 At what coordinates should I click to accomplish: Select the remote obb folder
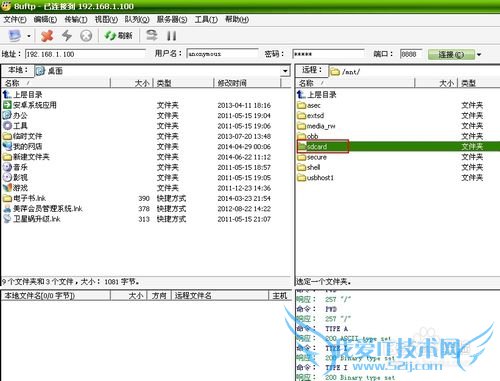tap(308, 136)
